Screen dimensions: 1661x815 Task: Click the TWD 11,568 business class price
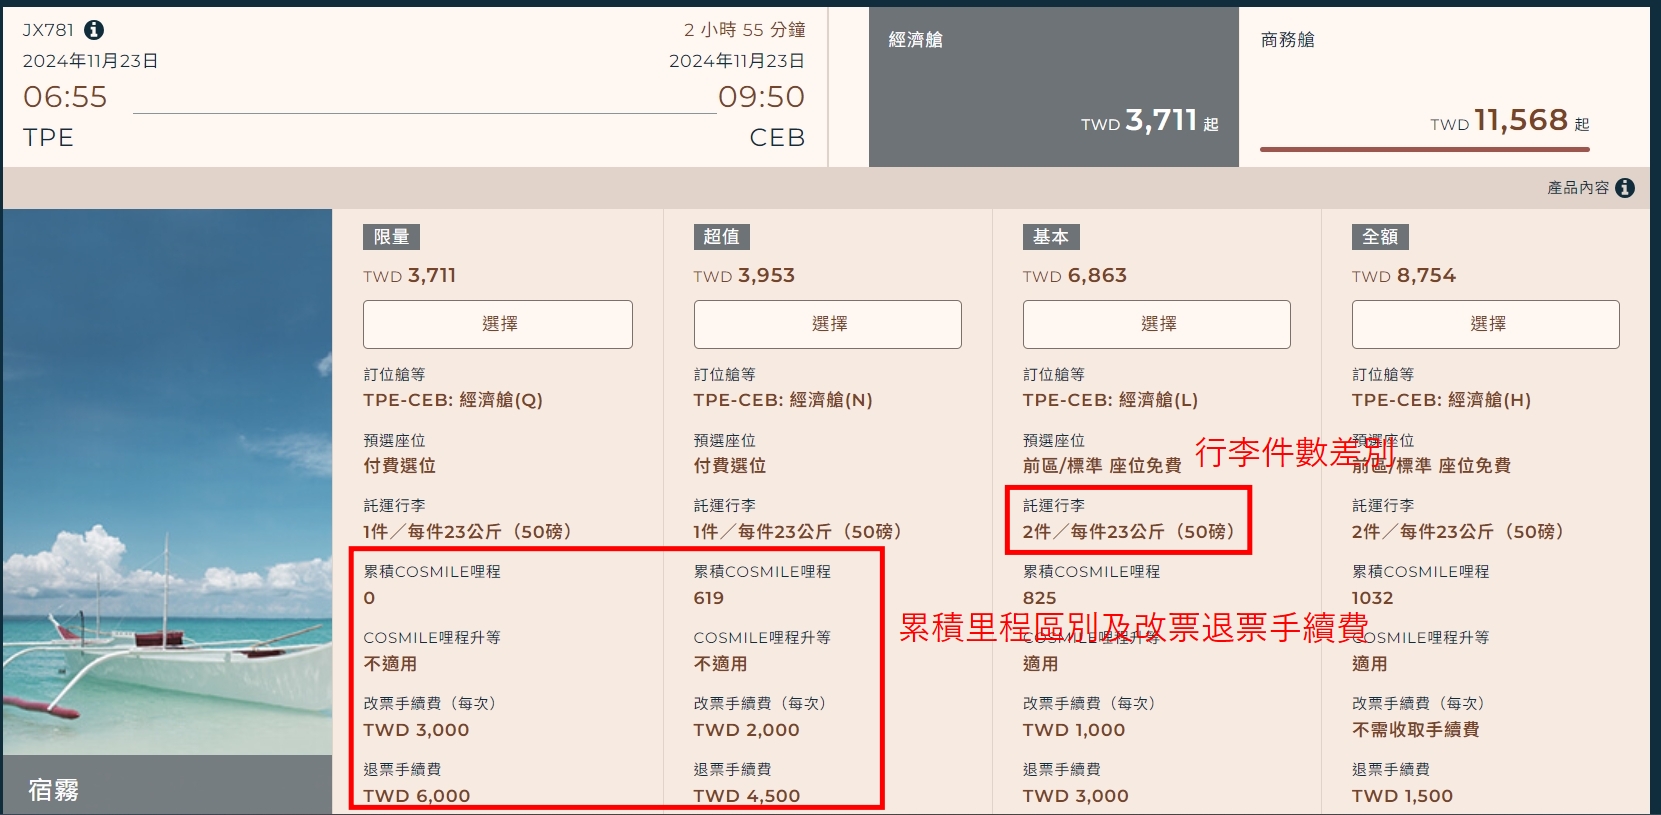click(1508, 121)
